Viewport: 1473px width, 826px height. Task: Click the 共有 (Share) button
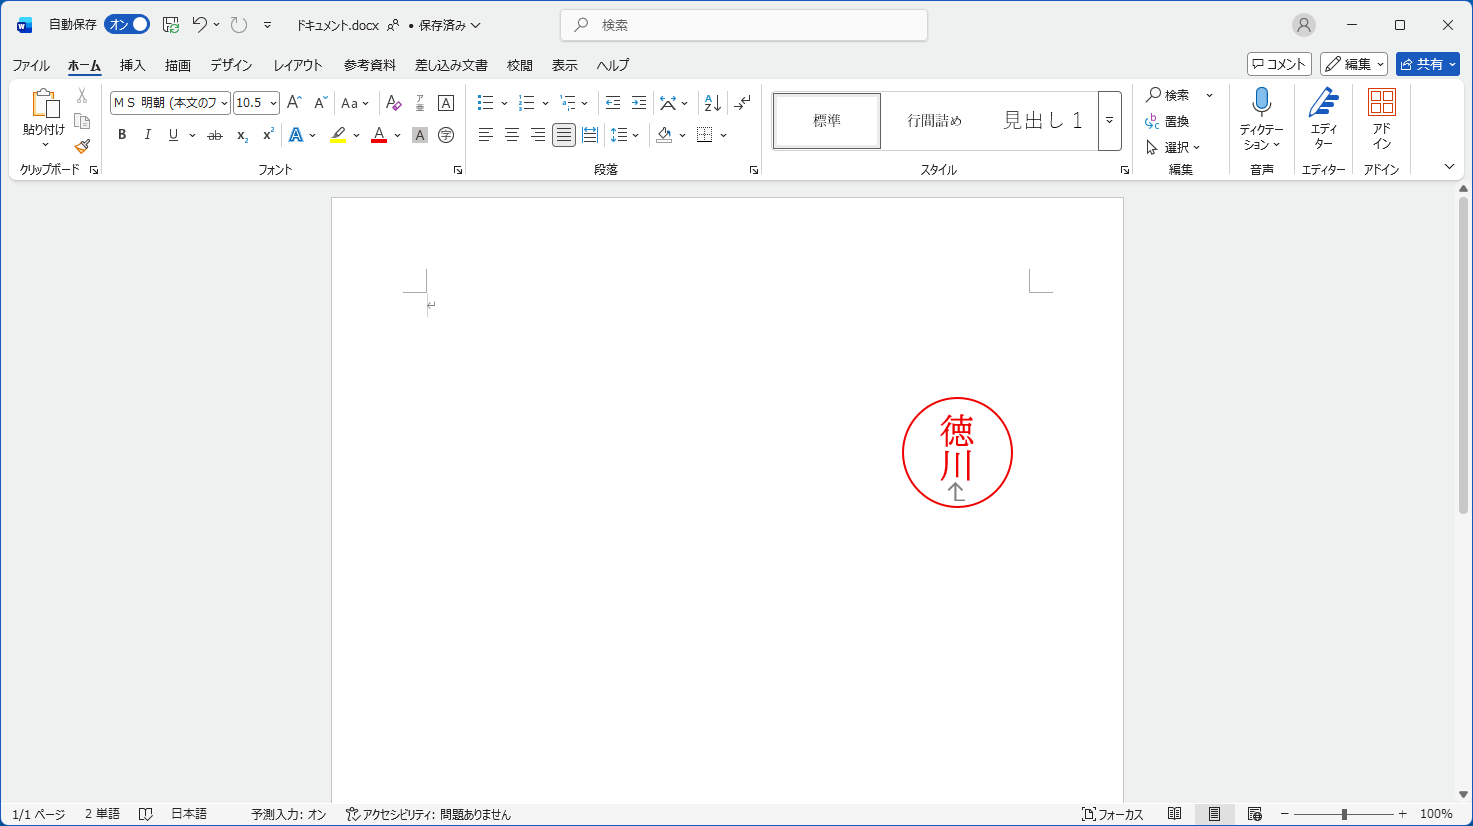coord(1427,64)
